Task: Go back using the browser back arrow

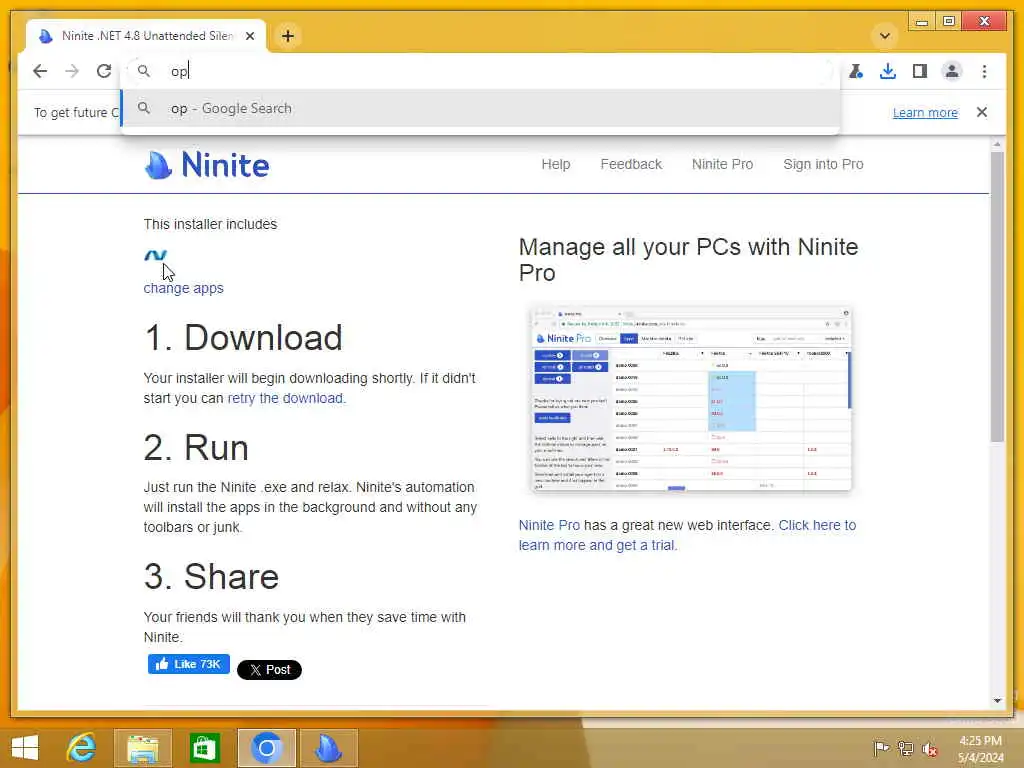Action: pyautogui.click(x=40, y=71)
